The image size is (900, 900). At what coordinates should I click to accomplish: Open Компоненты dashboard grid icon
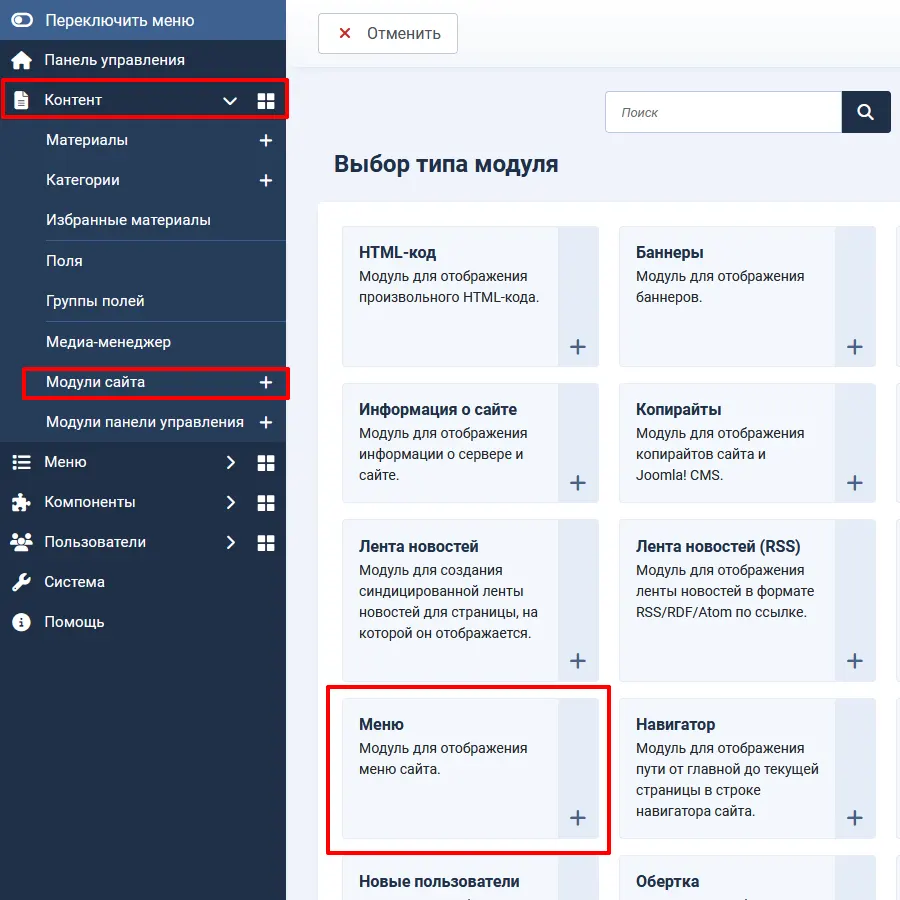266,503
